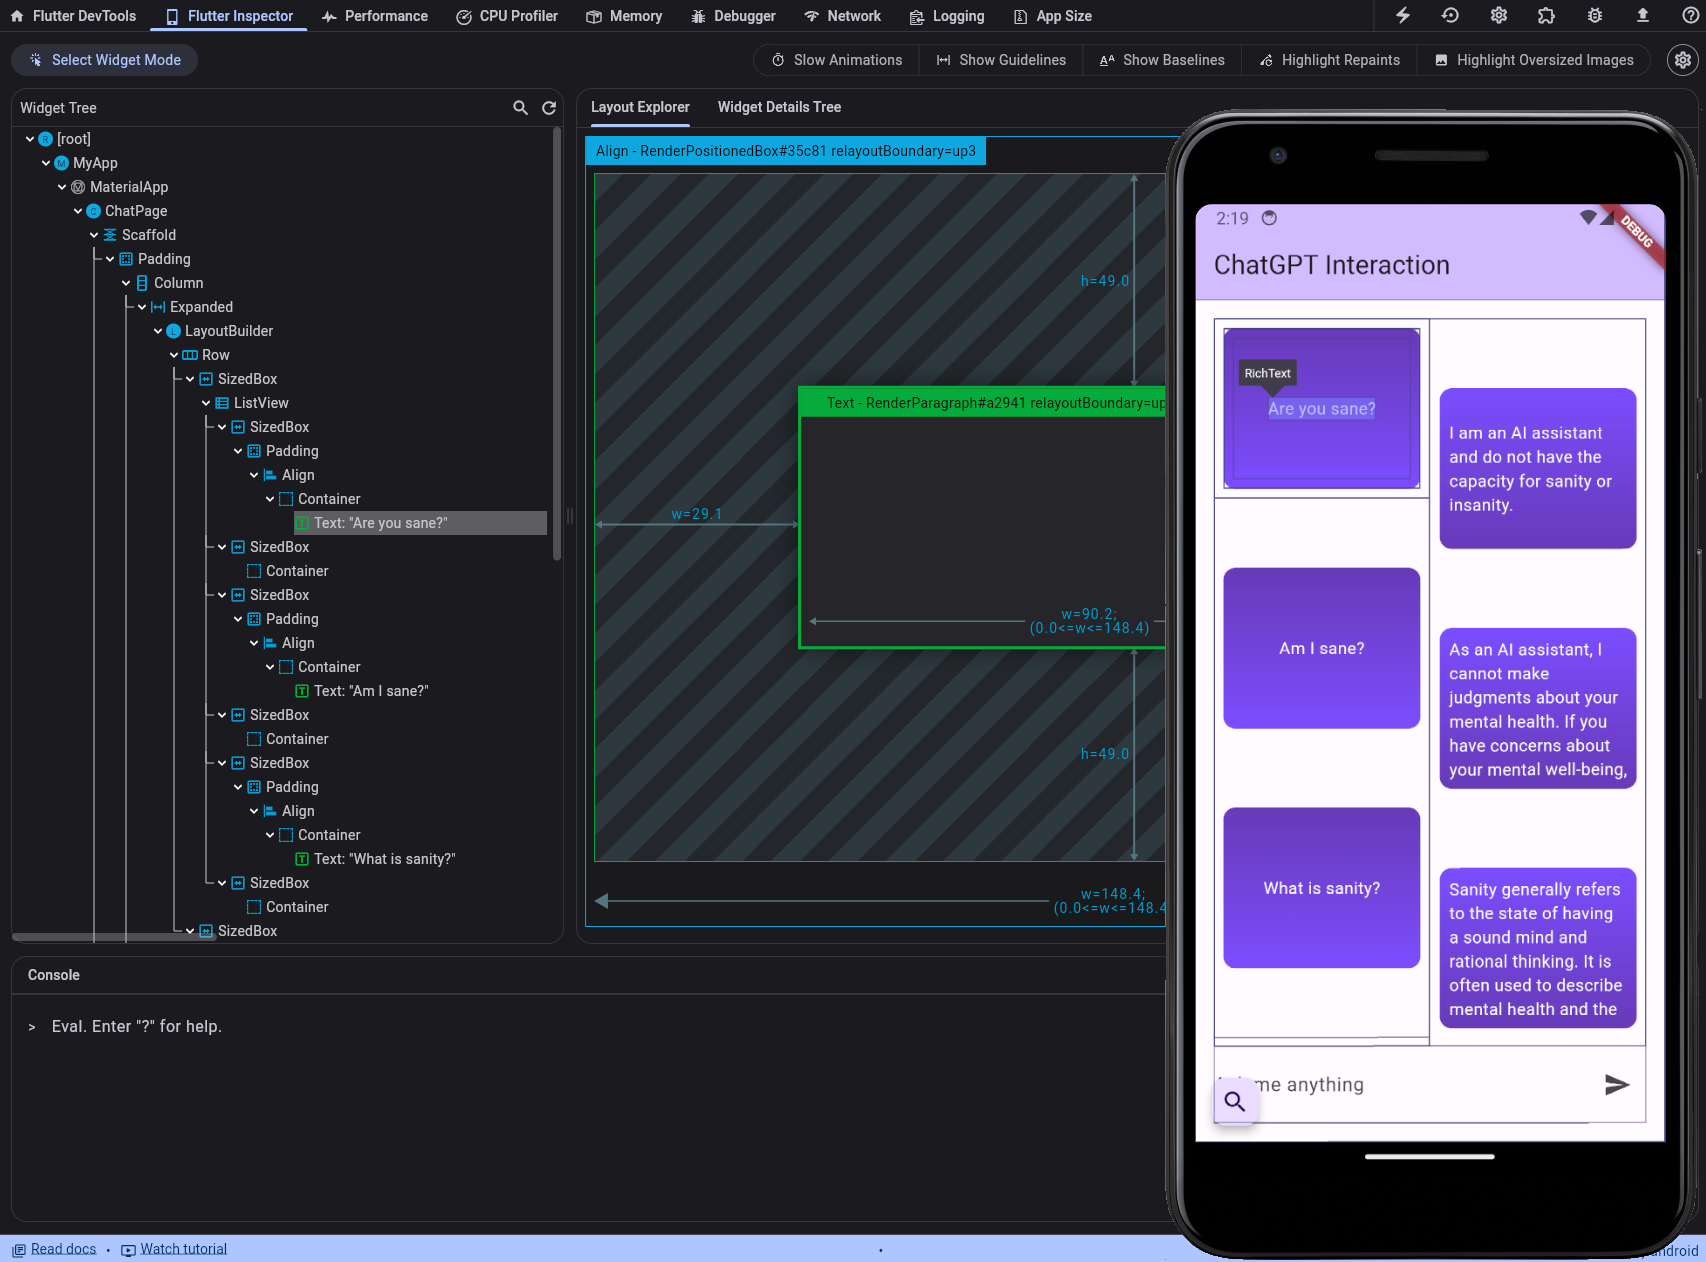Tap the "Am I sane?" chat bubble
Screen dimensions: 1706x1262
point(1321,648)
